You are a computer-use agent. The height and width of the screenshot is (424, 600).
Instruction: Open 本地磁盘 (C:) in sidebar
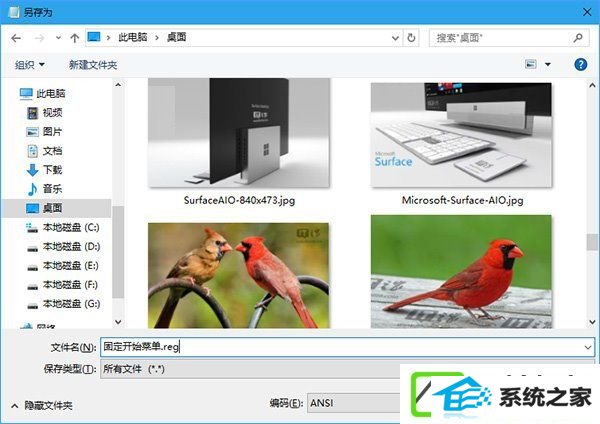coord(71,227)
